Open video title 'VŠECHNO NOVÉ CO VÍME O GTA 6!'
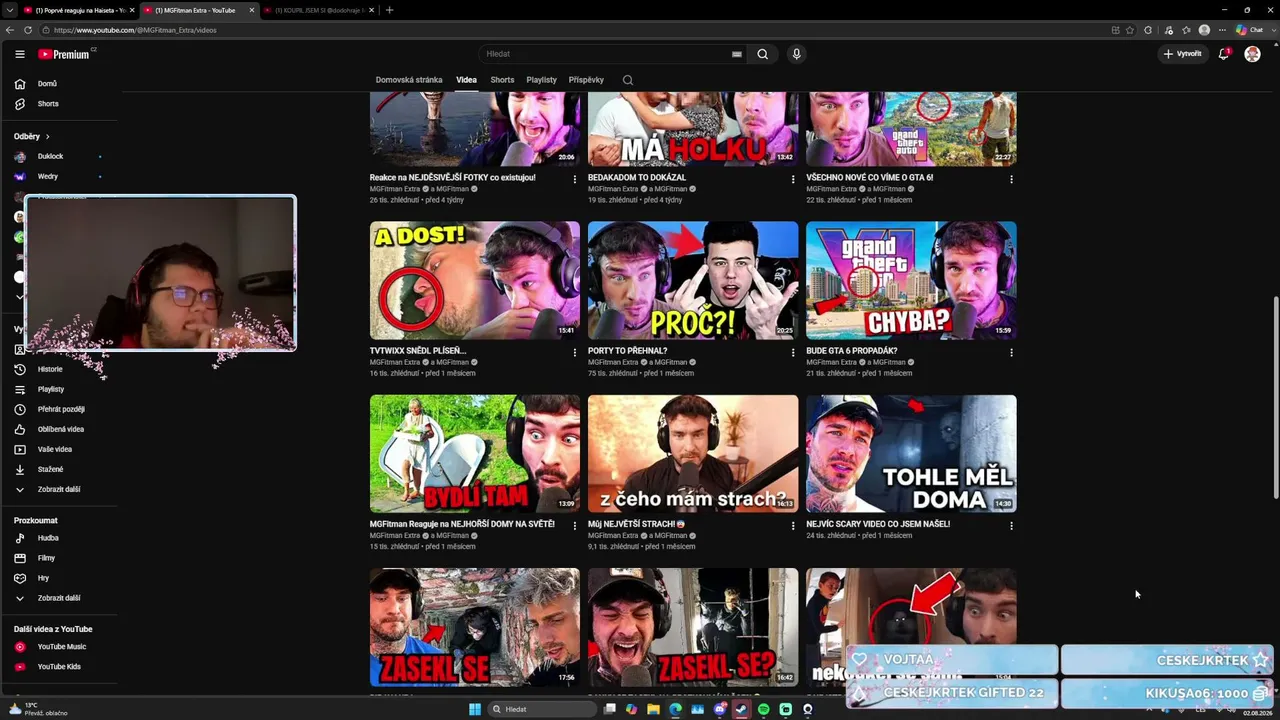Viewport: 1280px width, 720px height. coord(870,178)
